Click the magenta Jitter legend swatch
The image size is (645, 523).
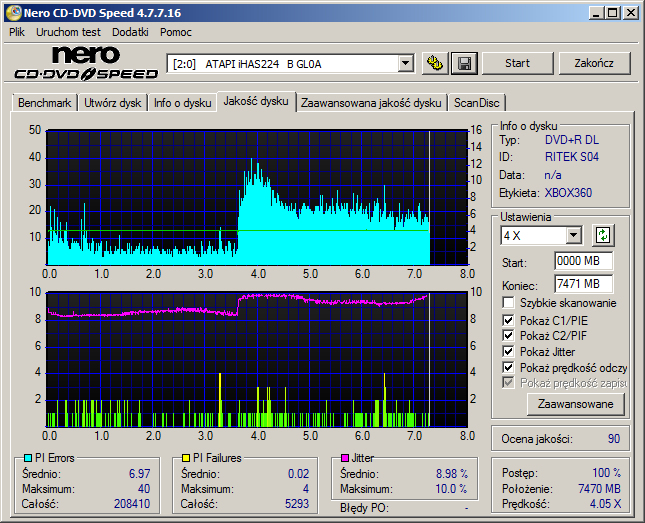pyautogui.click(x=345, y=458)
